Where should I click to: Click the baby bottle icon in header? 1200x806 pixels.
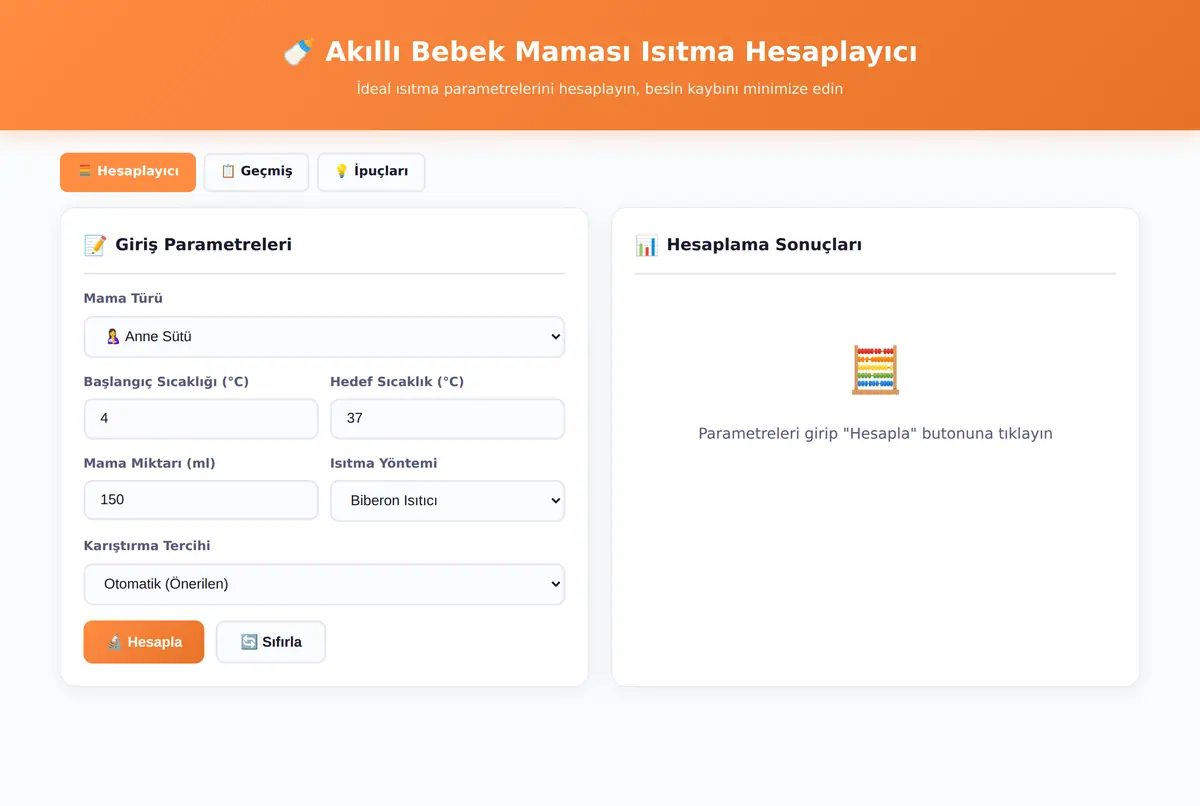pos(298,52)
